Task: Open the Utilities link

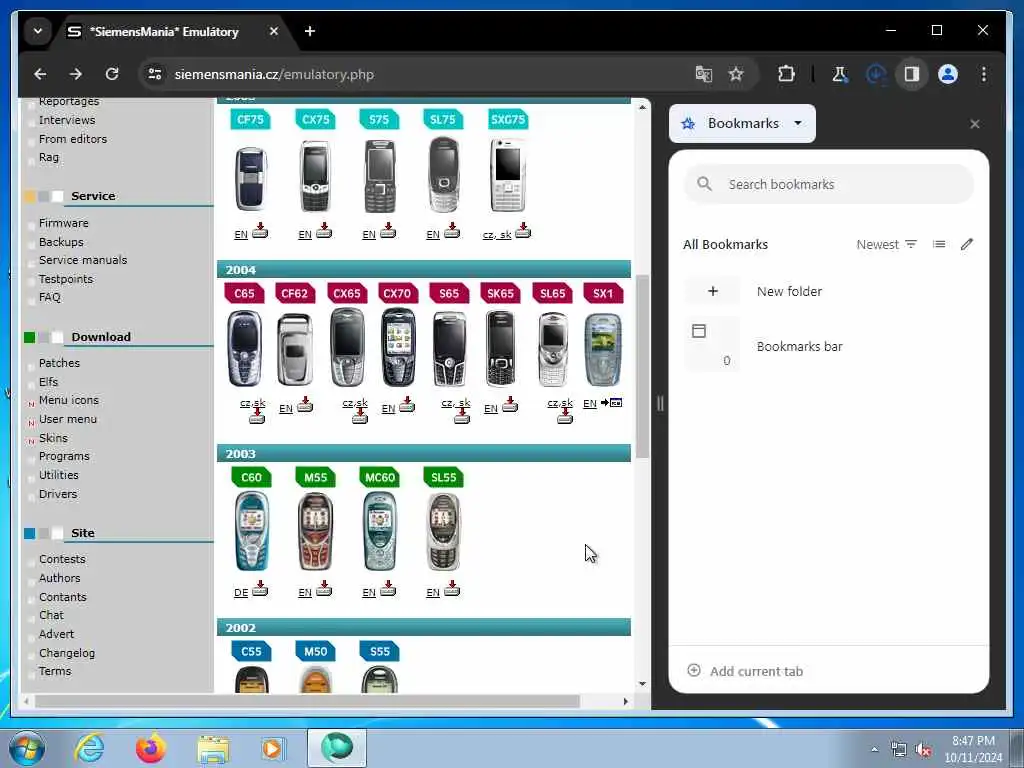Action: pos(58,475)
